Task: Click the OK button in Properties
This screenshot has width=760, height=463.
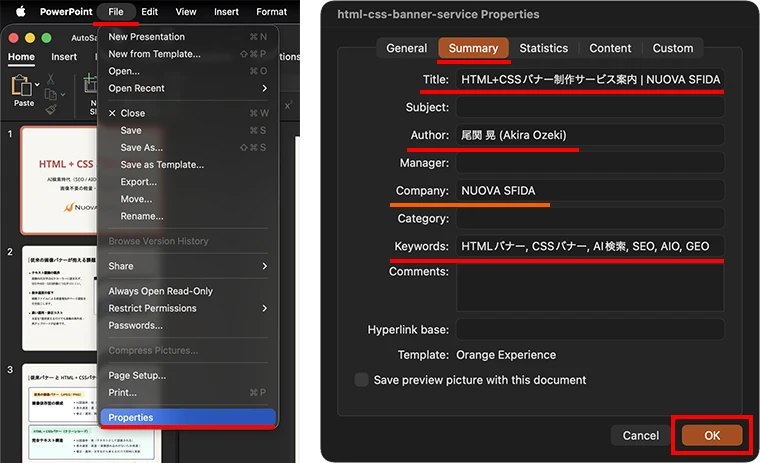Action: click(x=712, y=435)
